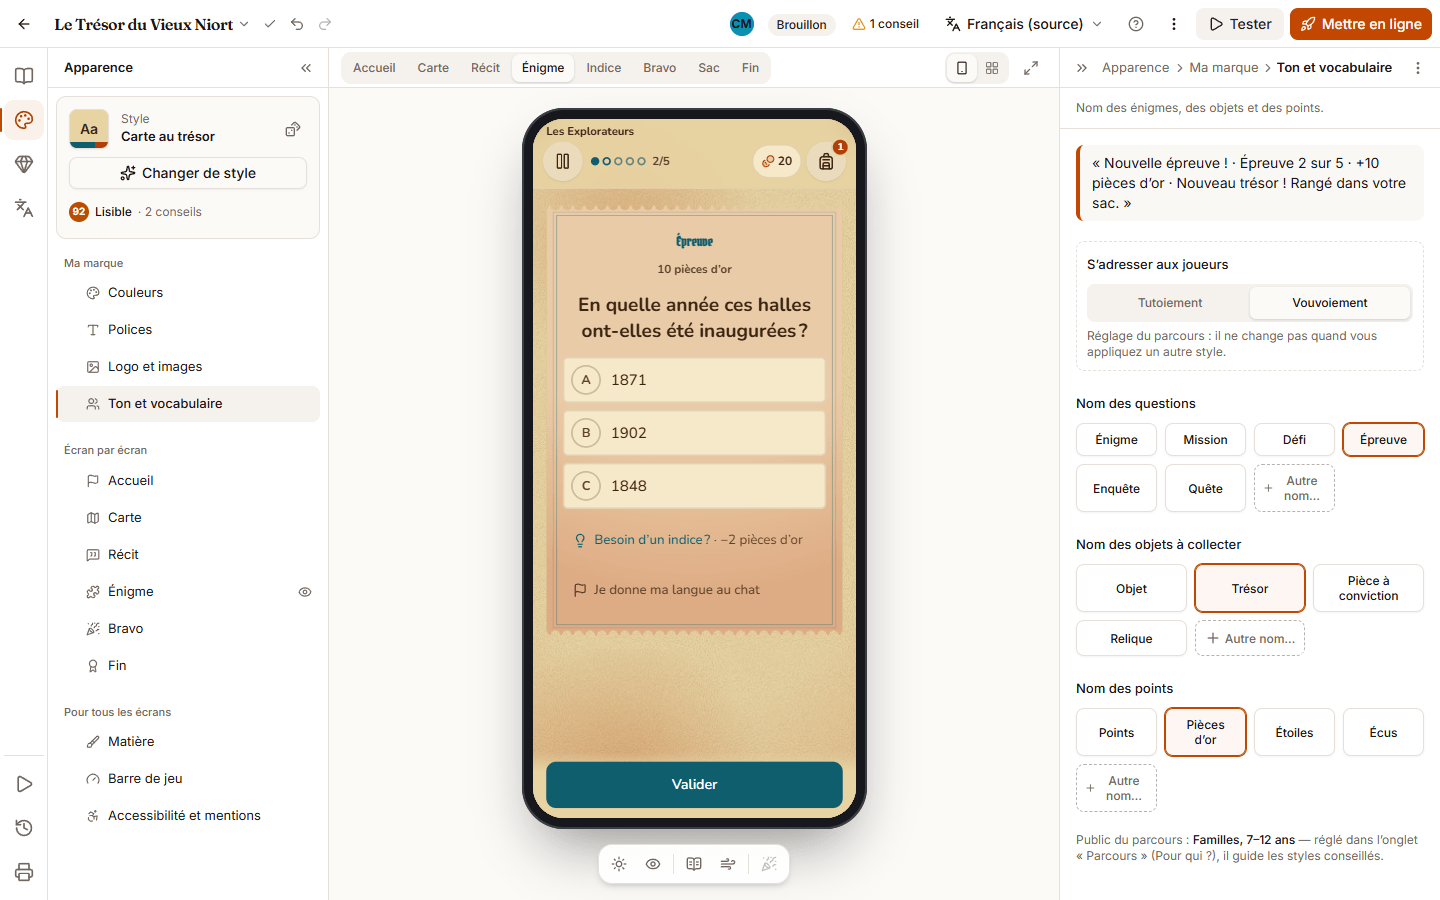
Task: Switch to the Indice preview tab
Action: pos(604,68)
